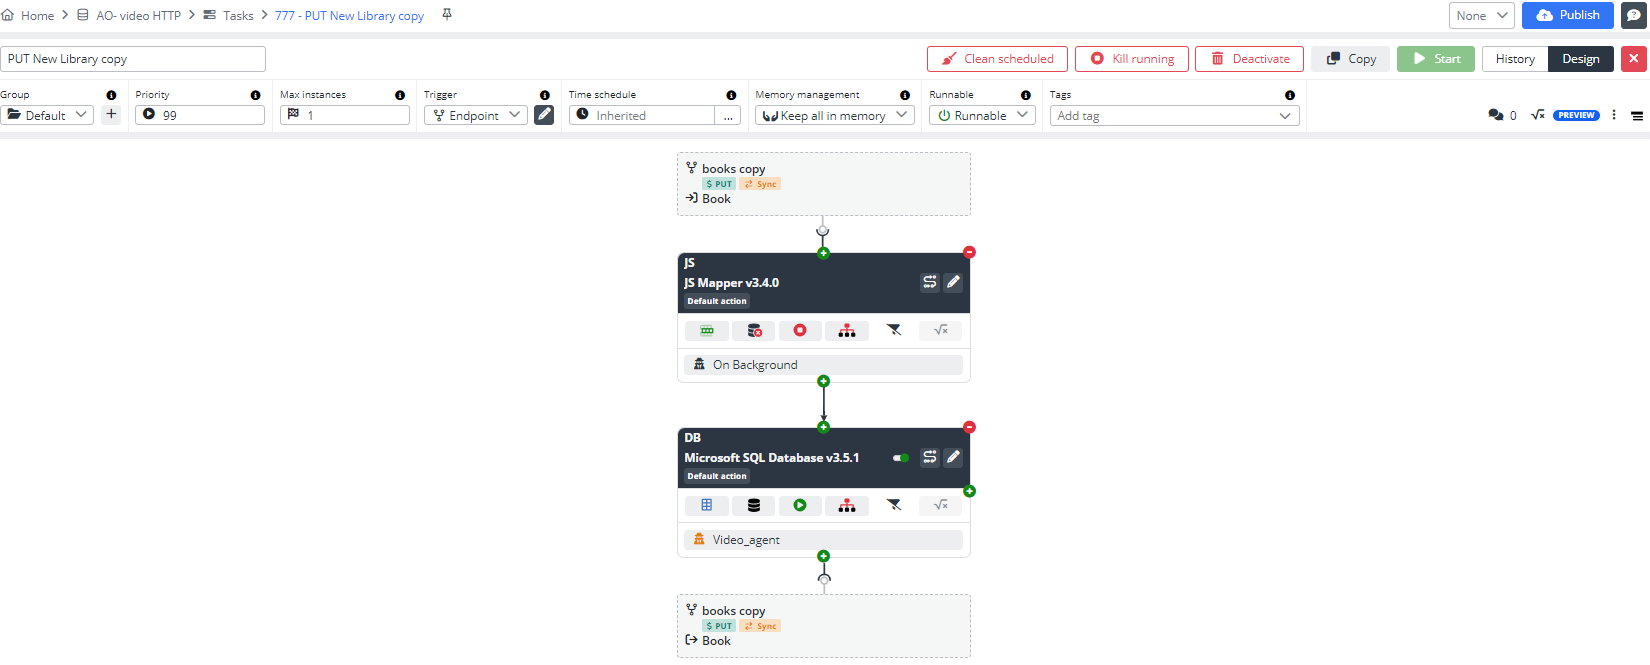
Task: Click the swap icon on Microsoft SQL Database step
Action: [x=929, y=458]
